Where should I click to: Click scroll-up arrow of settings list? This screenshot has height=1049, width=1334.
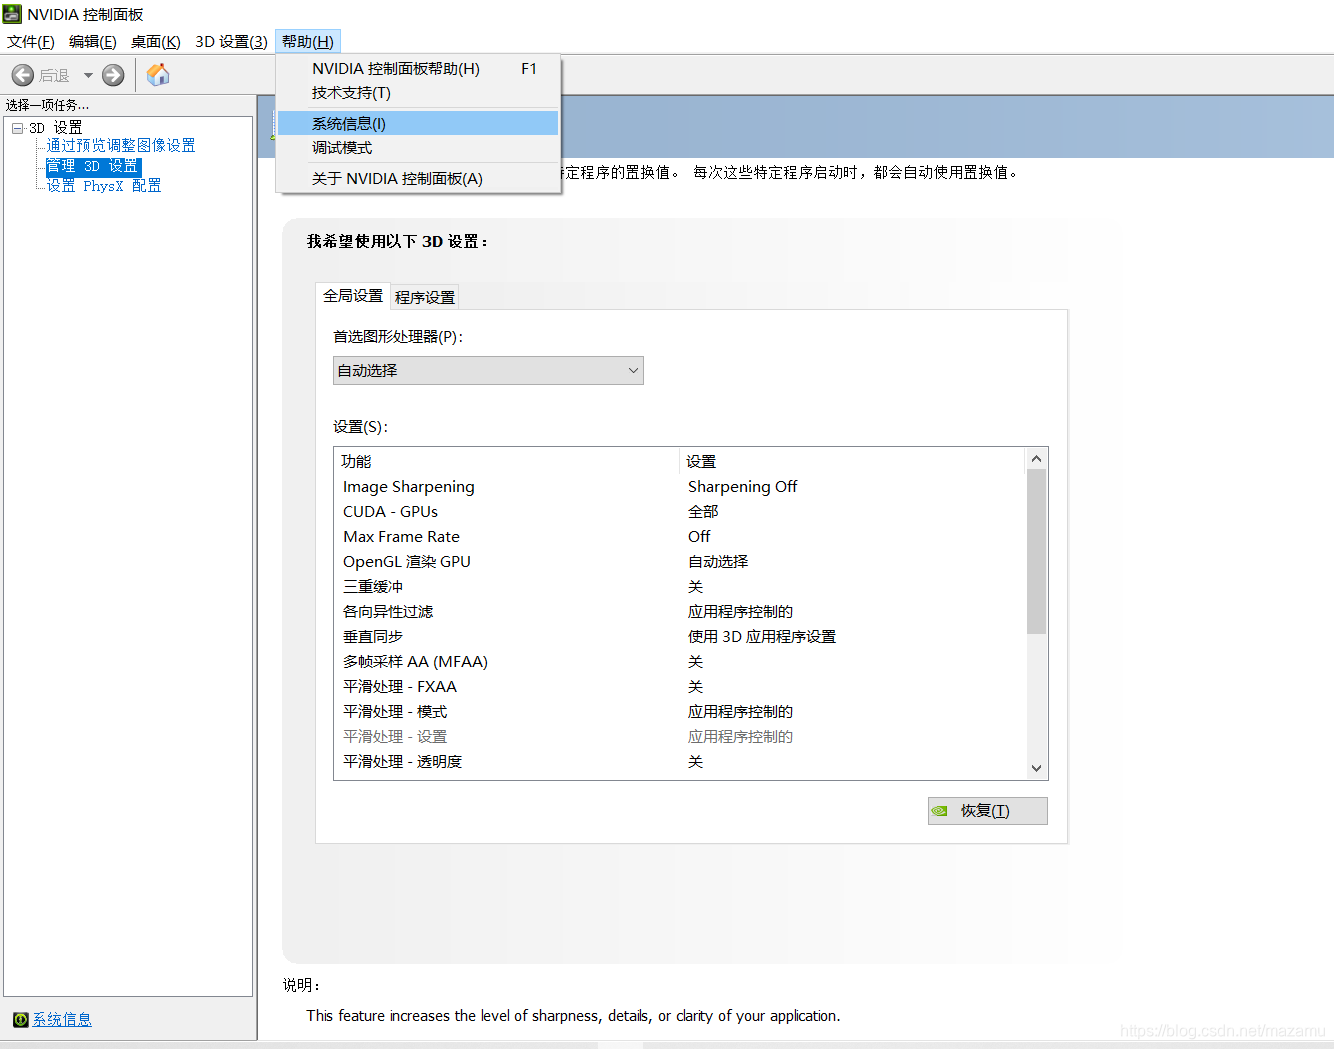[1036, 458]
